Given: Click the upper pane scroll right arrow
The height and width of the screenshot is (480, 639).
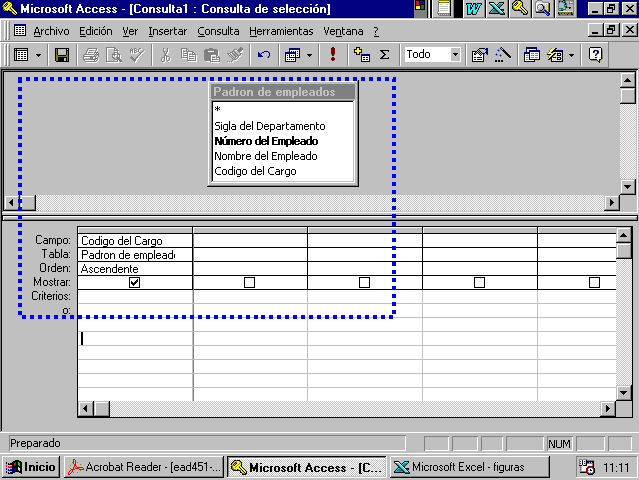Looking at the screenshot, I should tap(612, 202).
